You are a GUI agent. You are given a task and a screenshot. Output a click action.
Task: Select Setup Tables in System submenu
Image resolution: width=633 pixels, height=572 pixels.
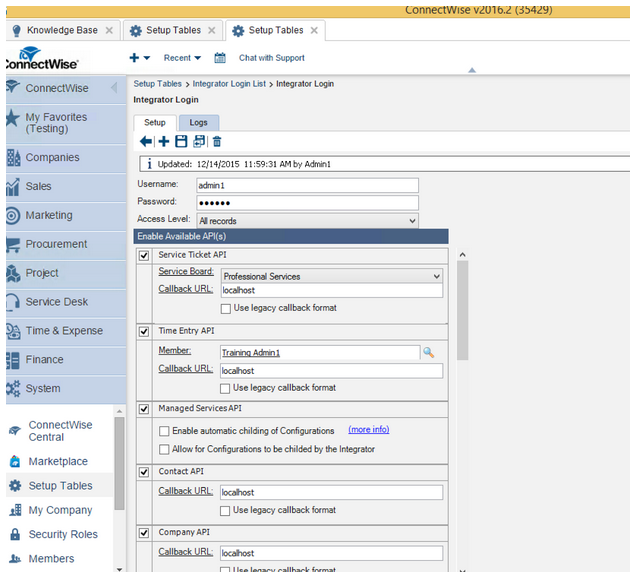(60, 486)
